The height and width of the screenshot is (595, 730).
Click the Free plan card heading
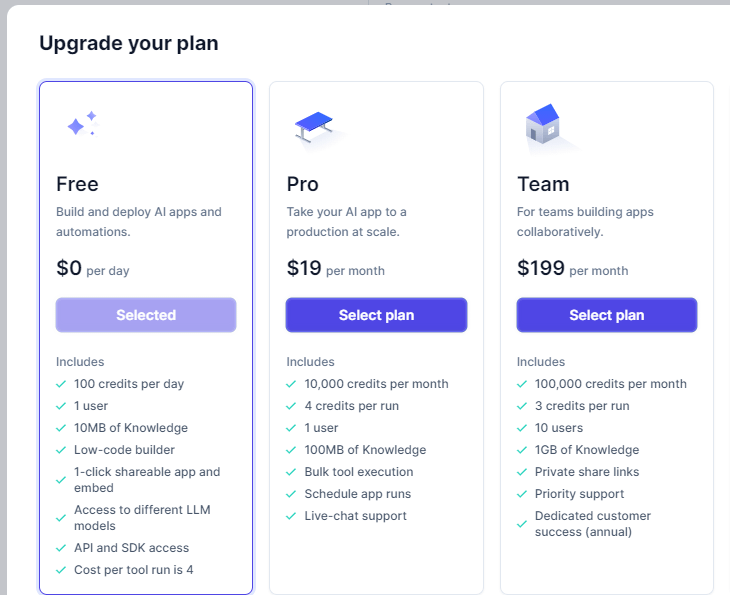pos(77,184)
